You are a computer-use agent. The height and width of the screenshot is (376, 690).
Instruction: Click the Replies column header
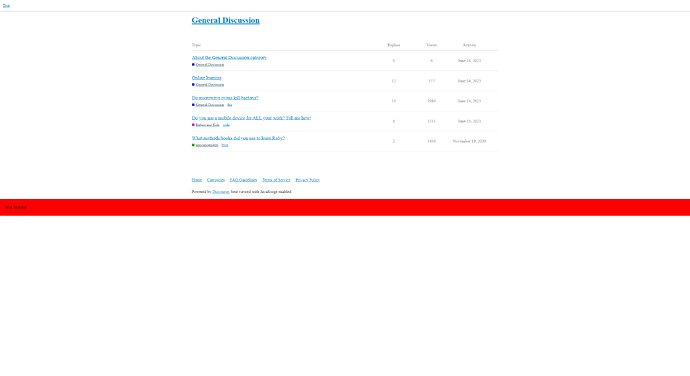pyautogui.click(x=394, y=45)
